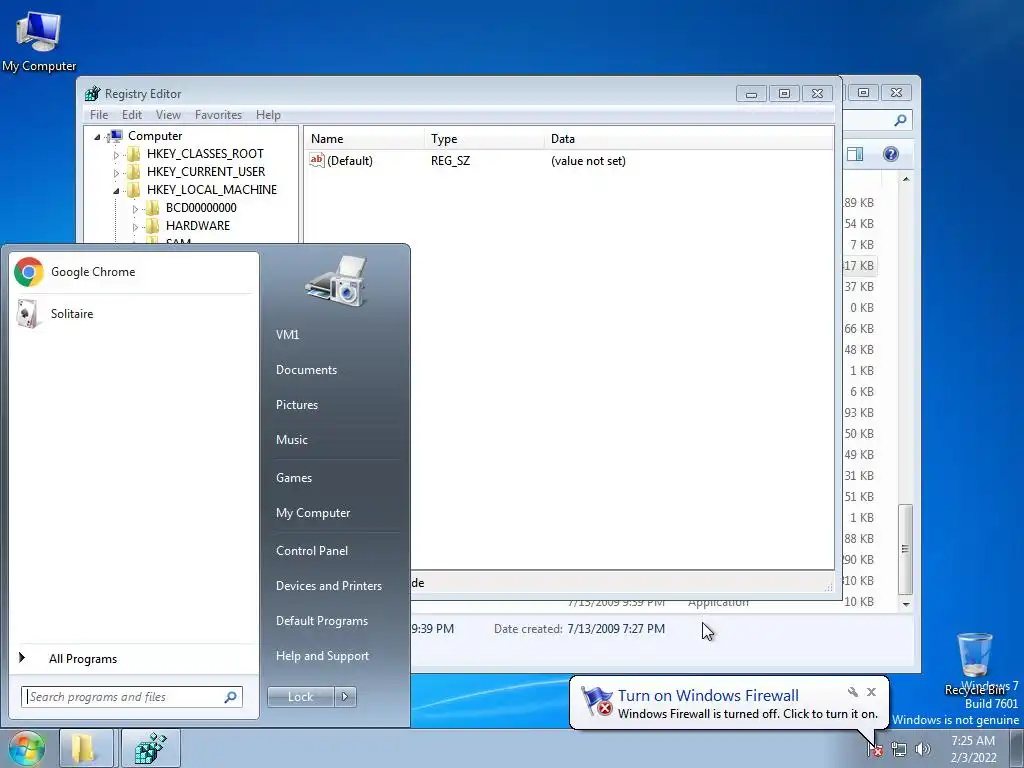Click the Registry Editor title bar icon
Viewport: 1024px width, 768px height.
(x=93, y=93)
